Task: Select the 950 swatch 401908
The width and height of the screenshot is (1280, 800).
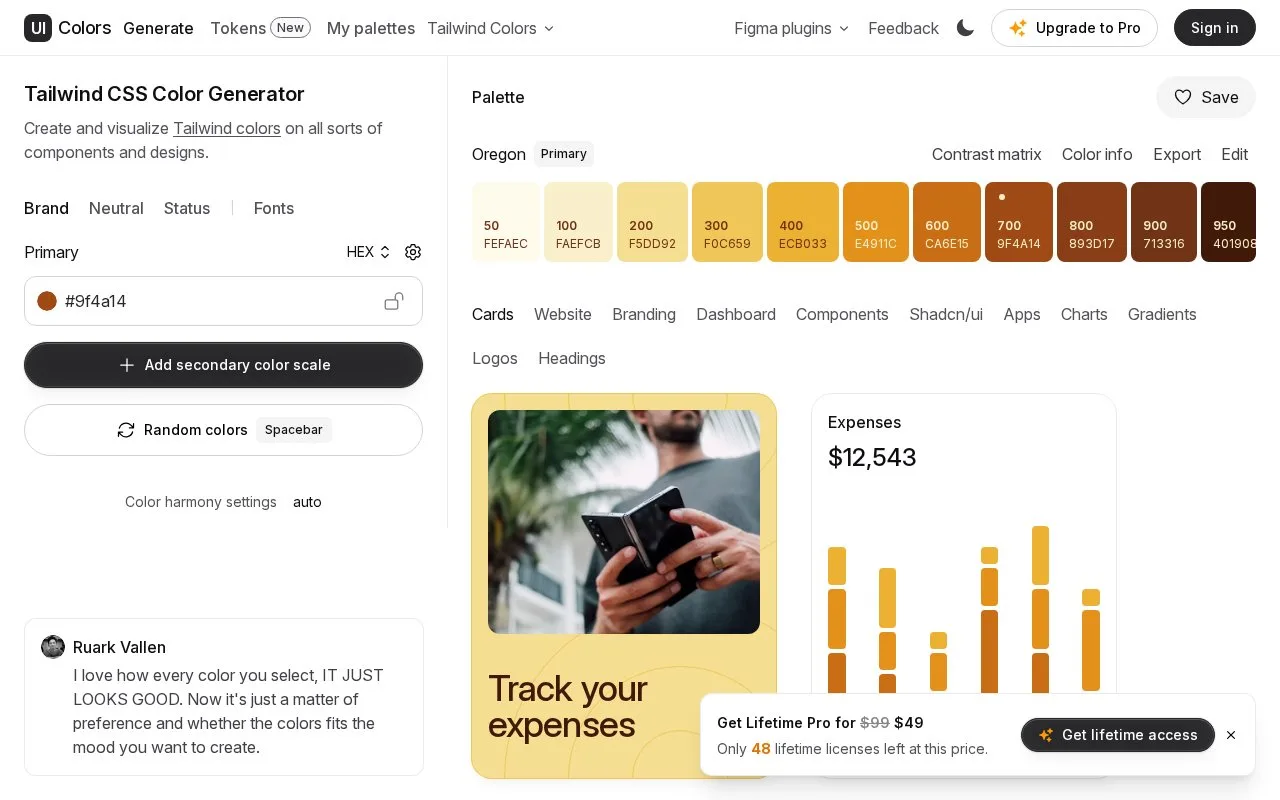Action: (x=1228, y=222)
